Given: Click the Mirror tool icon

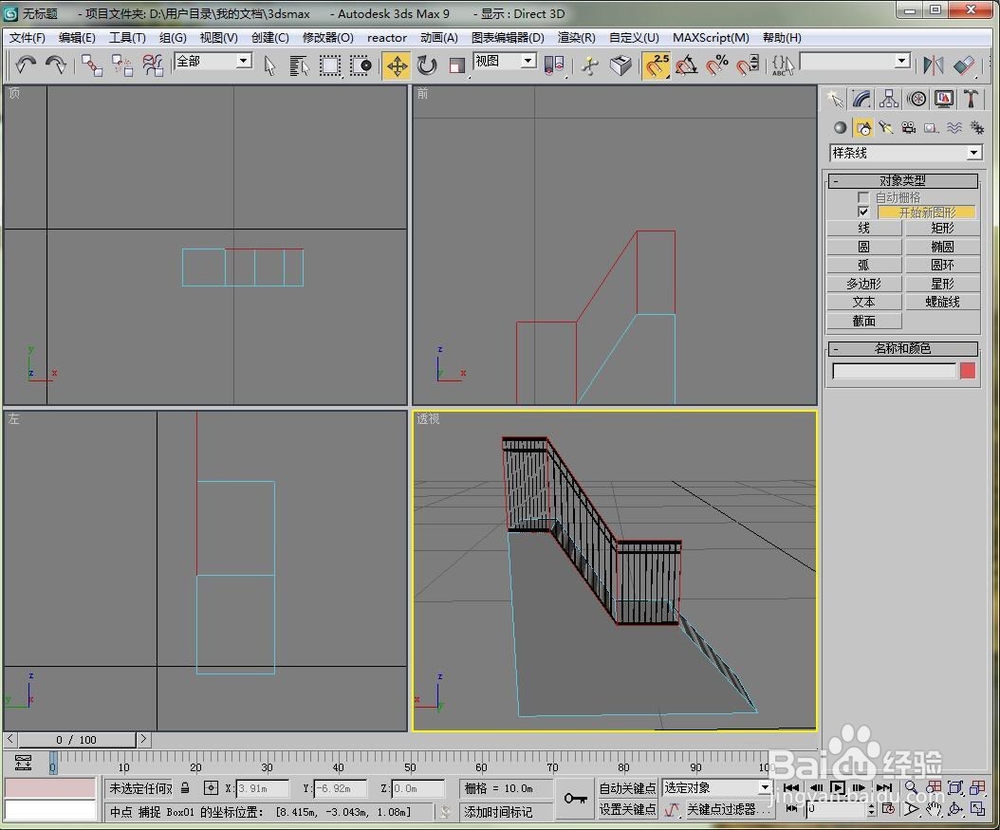Looking at the screenshot, I should click(933, 65).
